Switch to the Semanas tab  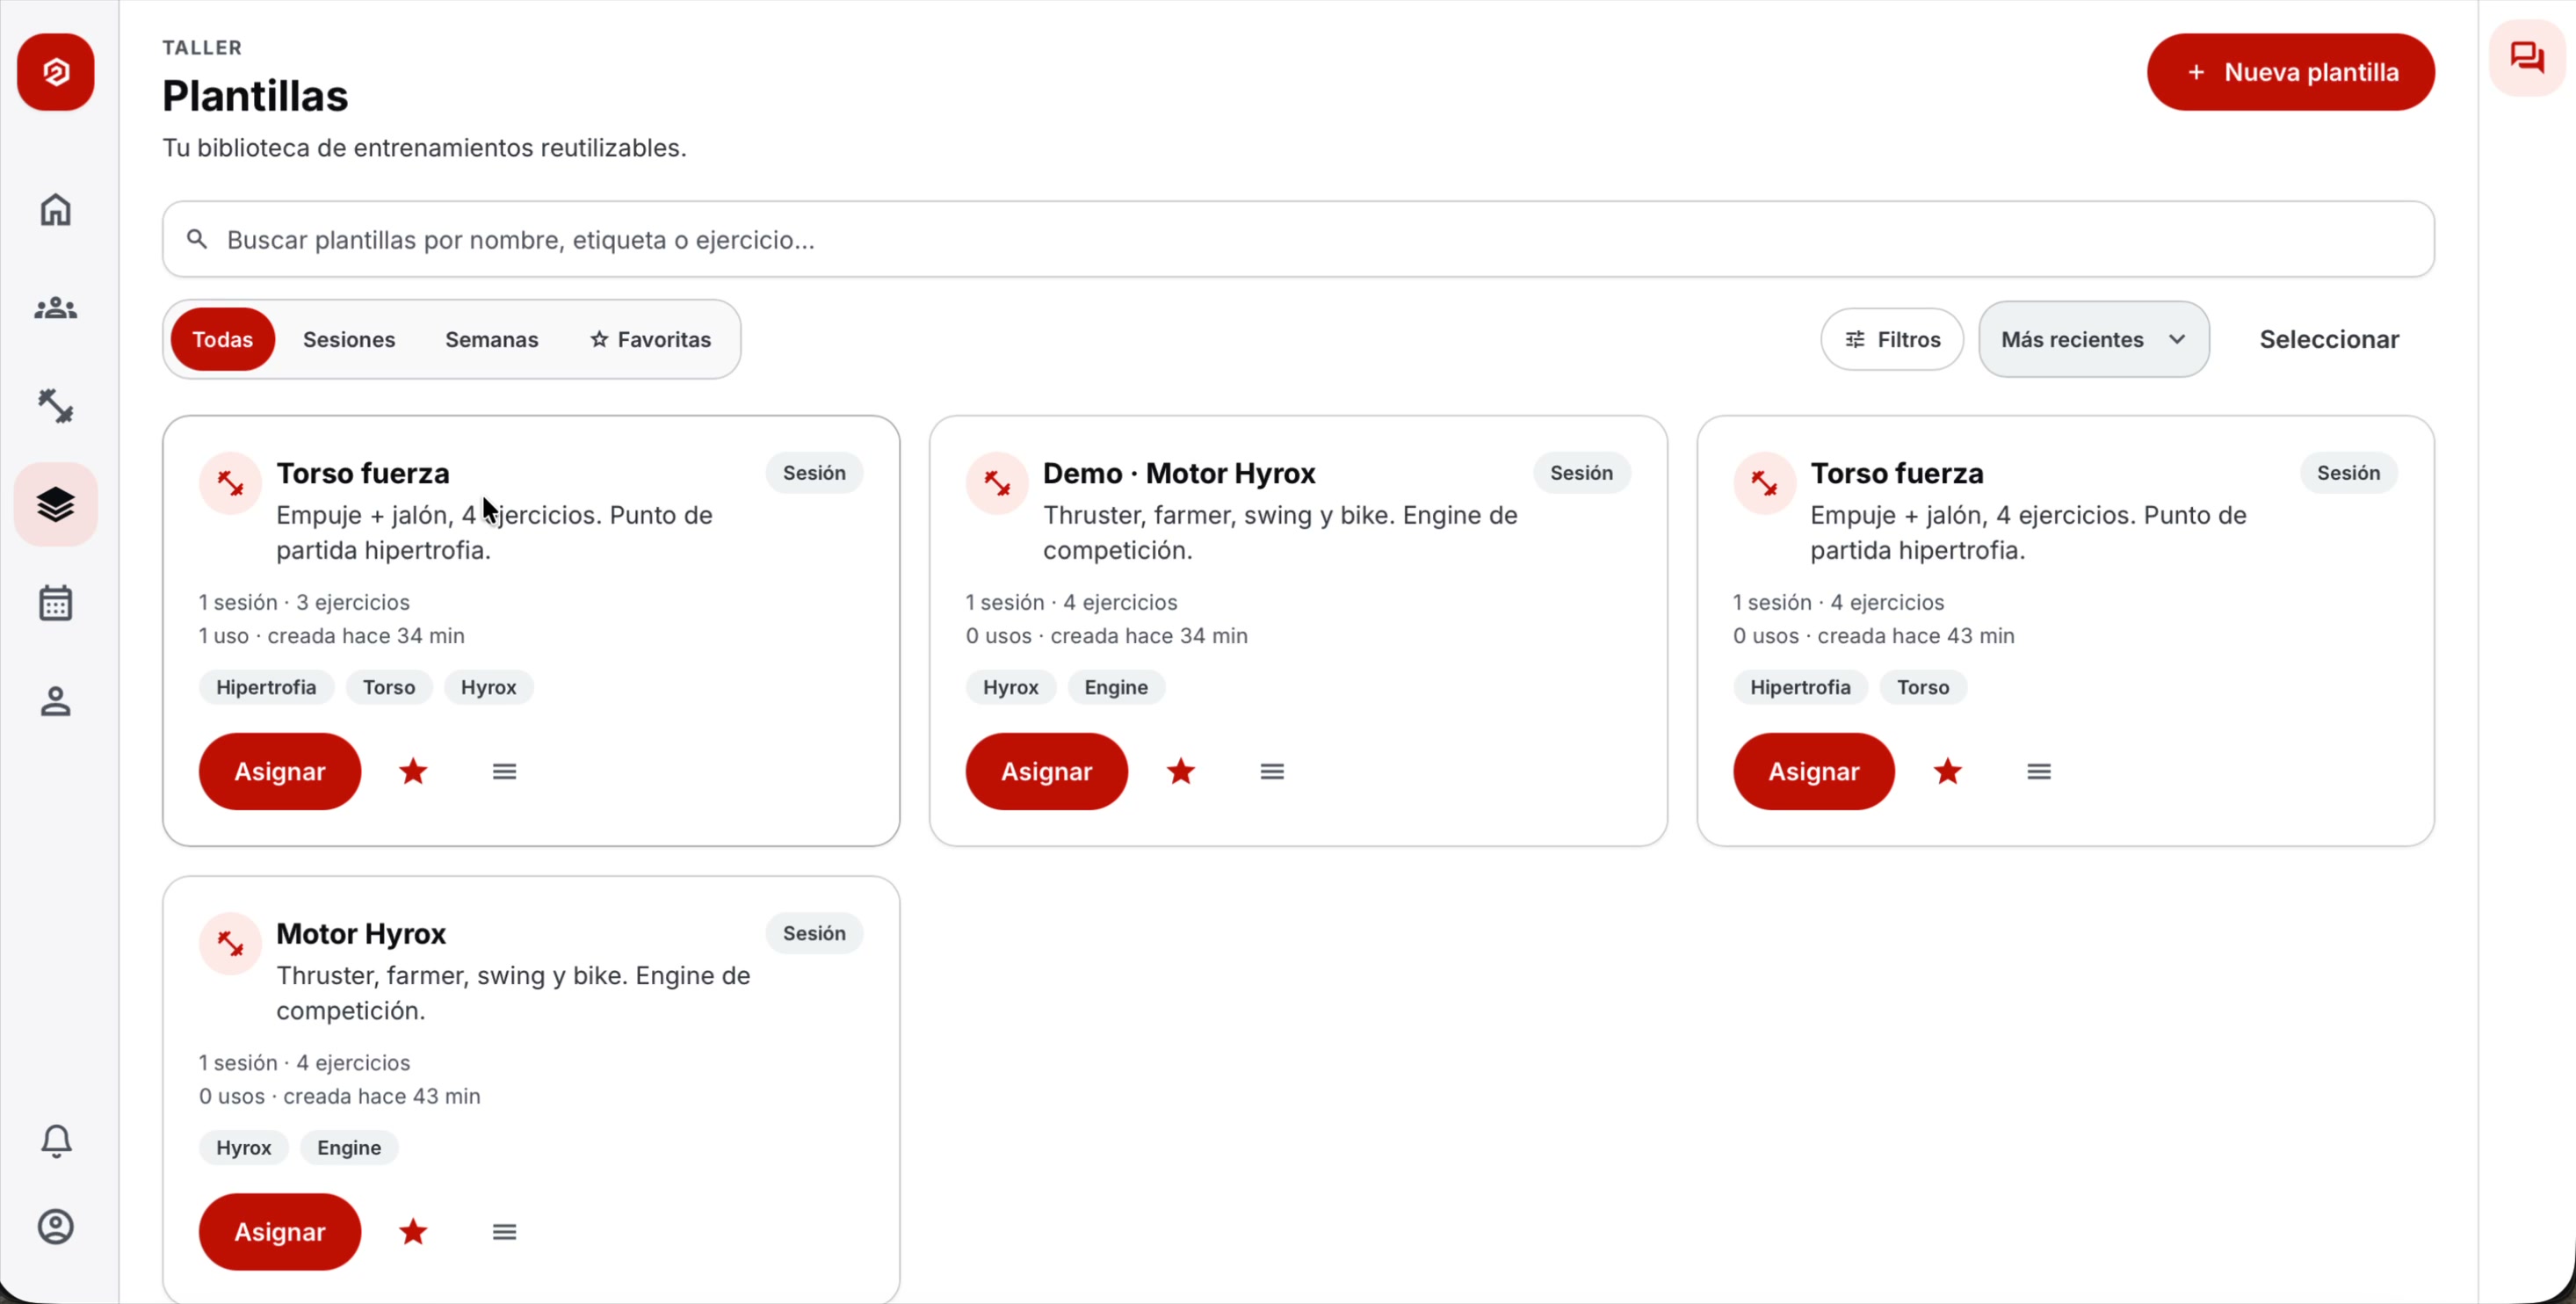click(x=492, y=339)
